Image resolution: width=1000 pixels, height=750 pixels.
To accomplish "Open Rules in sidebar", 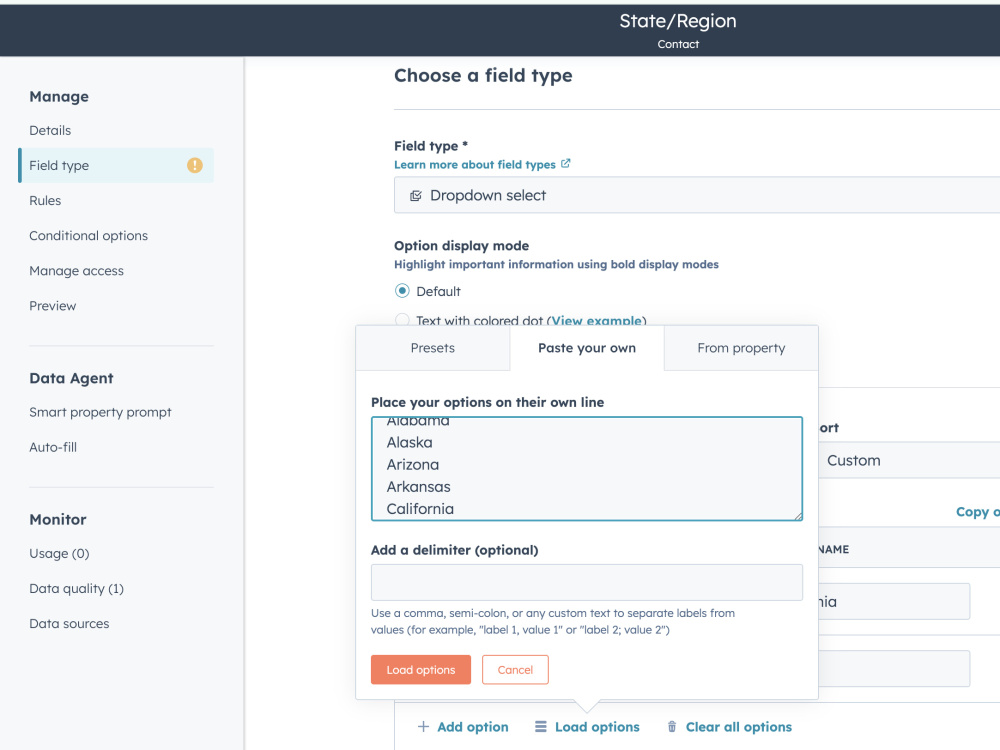I will (45, 200).
